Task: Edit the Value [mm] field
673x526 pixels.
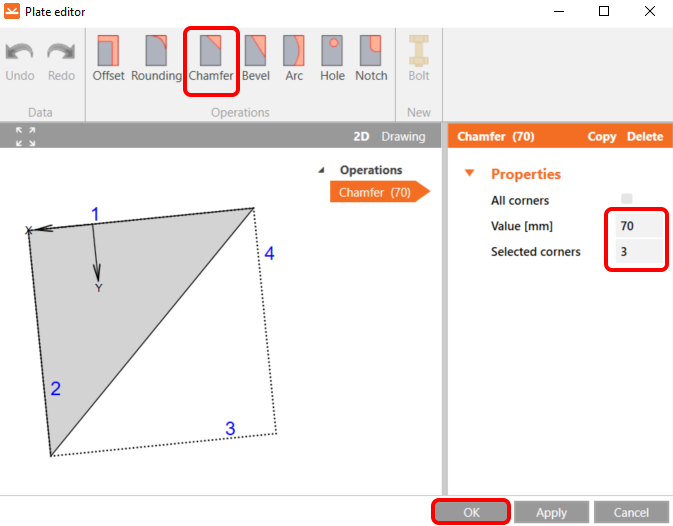Action: 639,226
